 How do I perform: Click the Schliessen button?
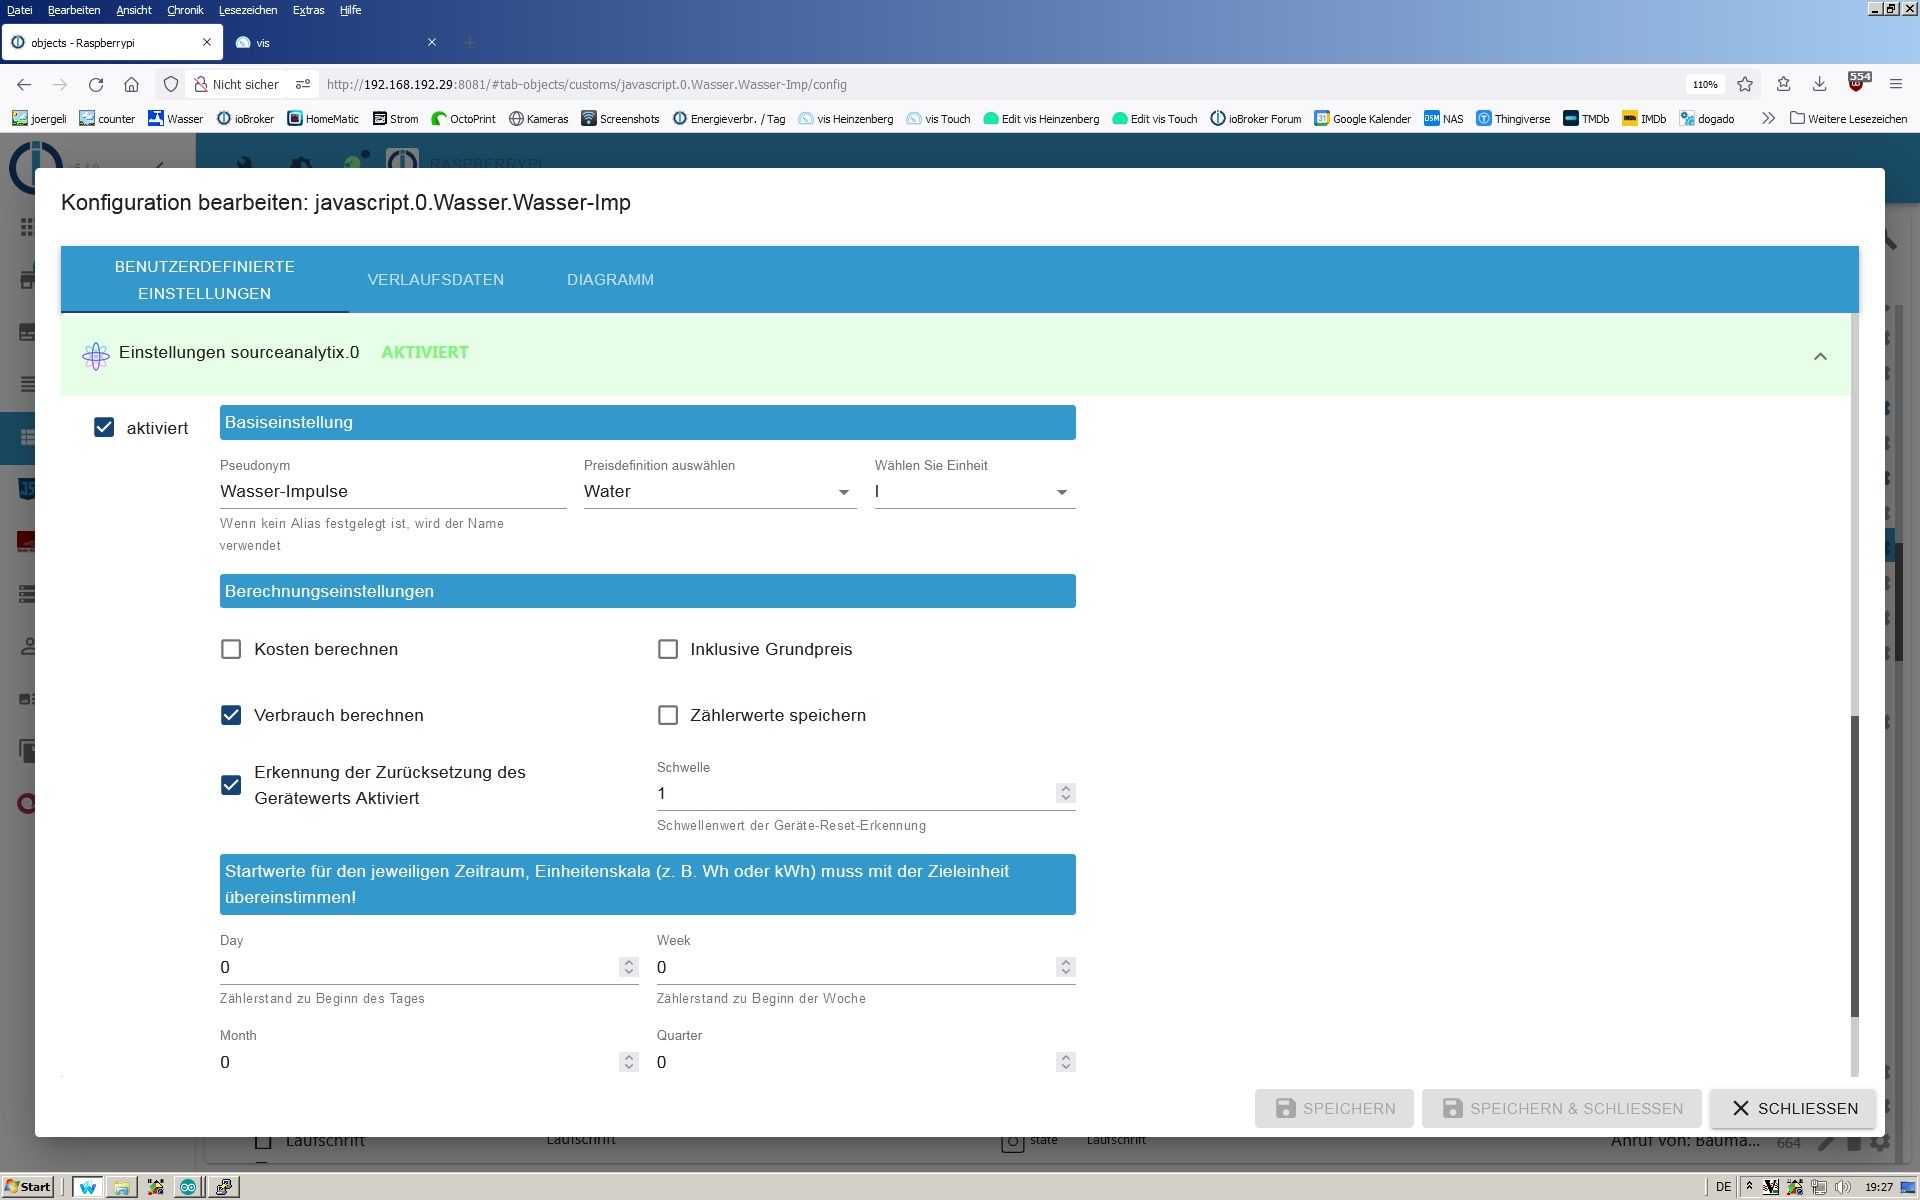pos(1792,1108)
